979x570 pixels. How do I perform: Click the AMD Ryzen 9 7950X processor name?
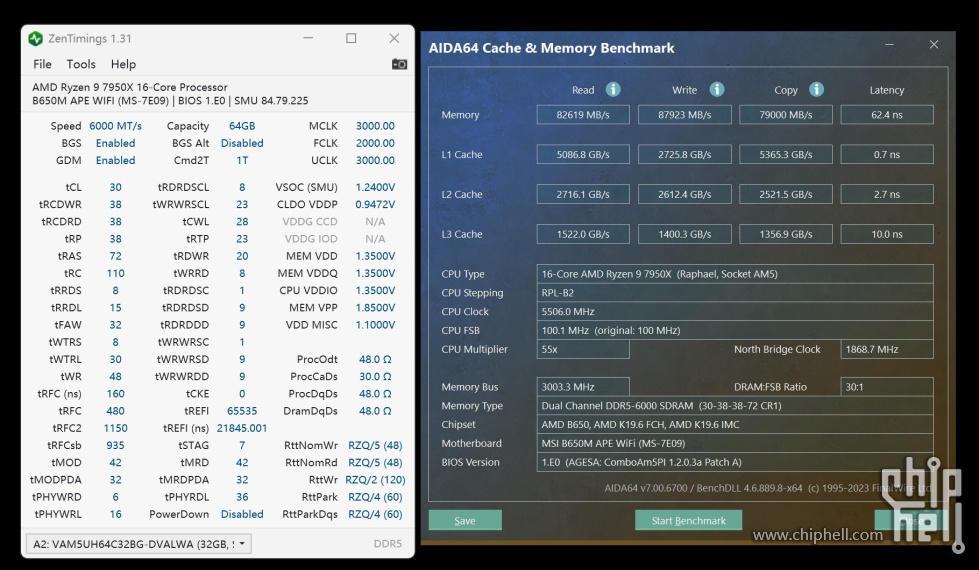[130, 87]
